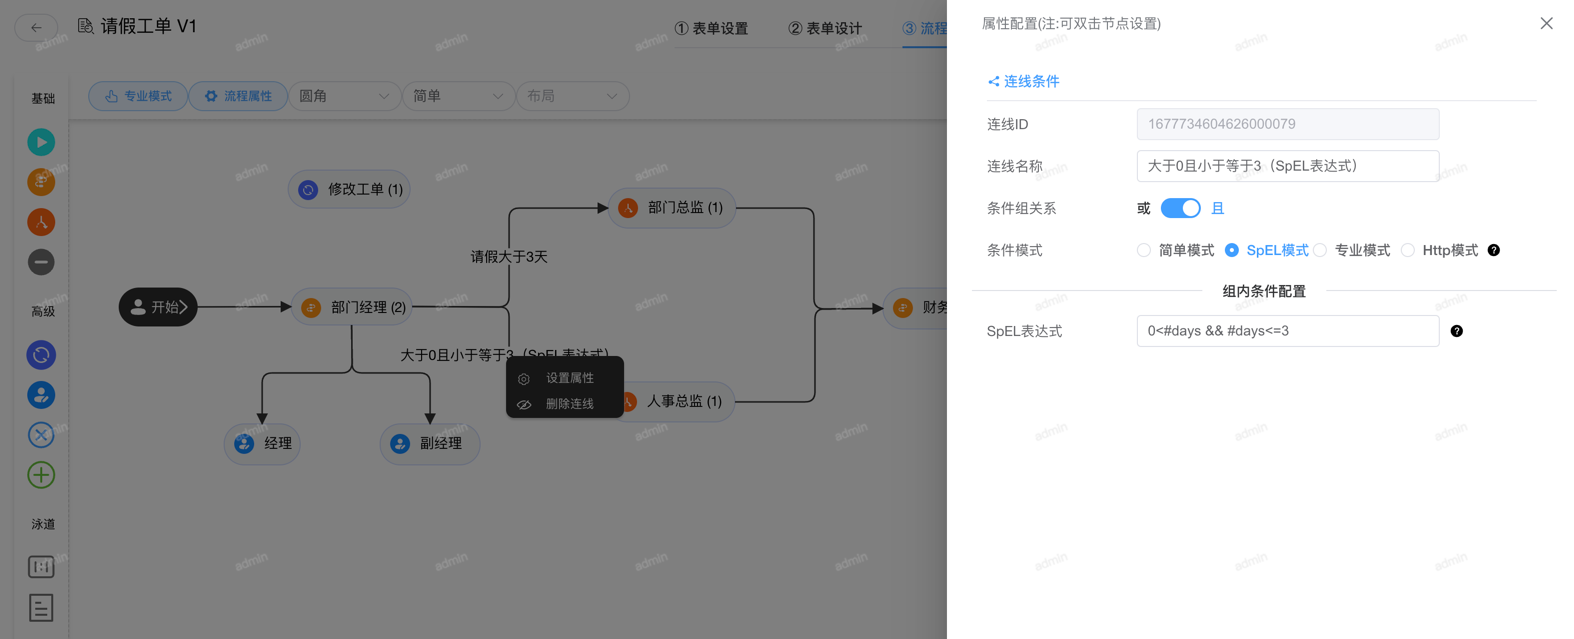1574x639 pixels.
Task: Click the green start node icon in sidebar
Action: [41, 142]
